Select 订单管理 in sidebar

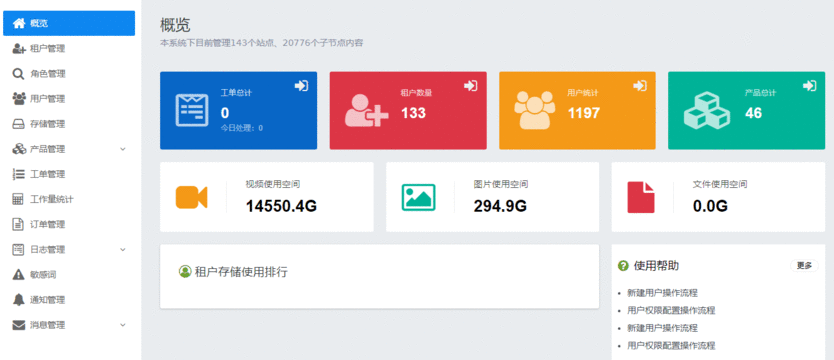69,224
